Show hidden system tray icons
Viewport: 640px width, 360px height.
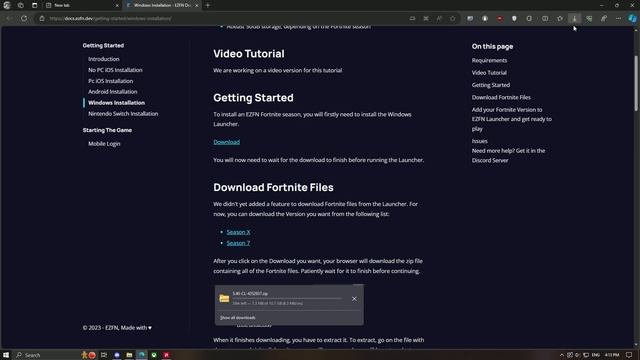click(x=562, y=355)
